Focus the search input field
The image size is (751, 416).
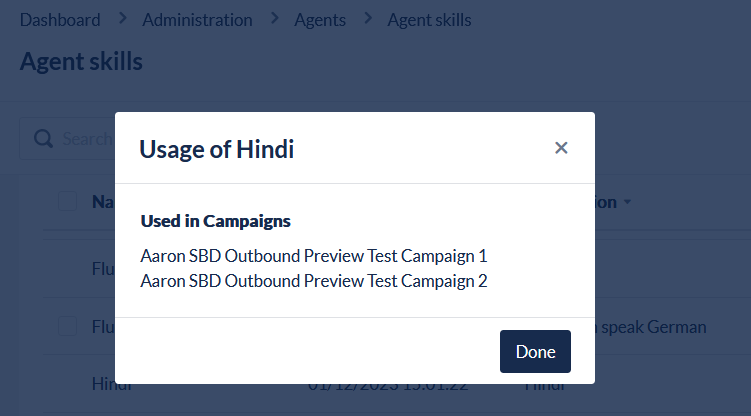pyautogui.click(x=85, y=138)
